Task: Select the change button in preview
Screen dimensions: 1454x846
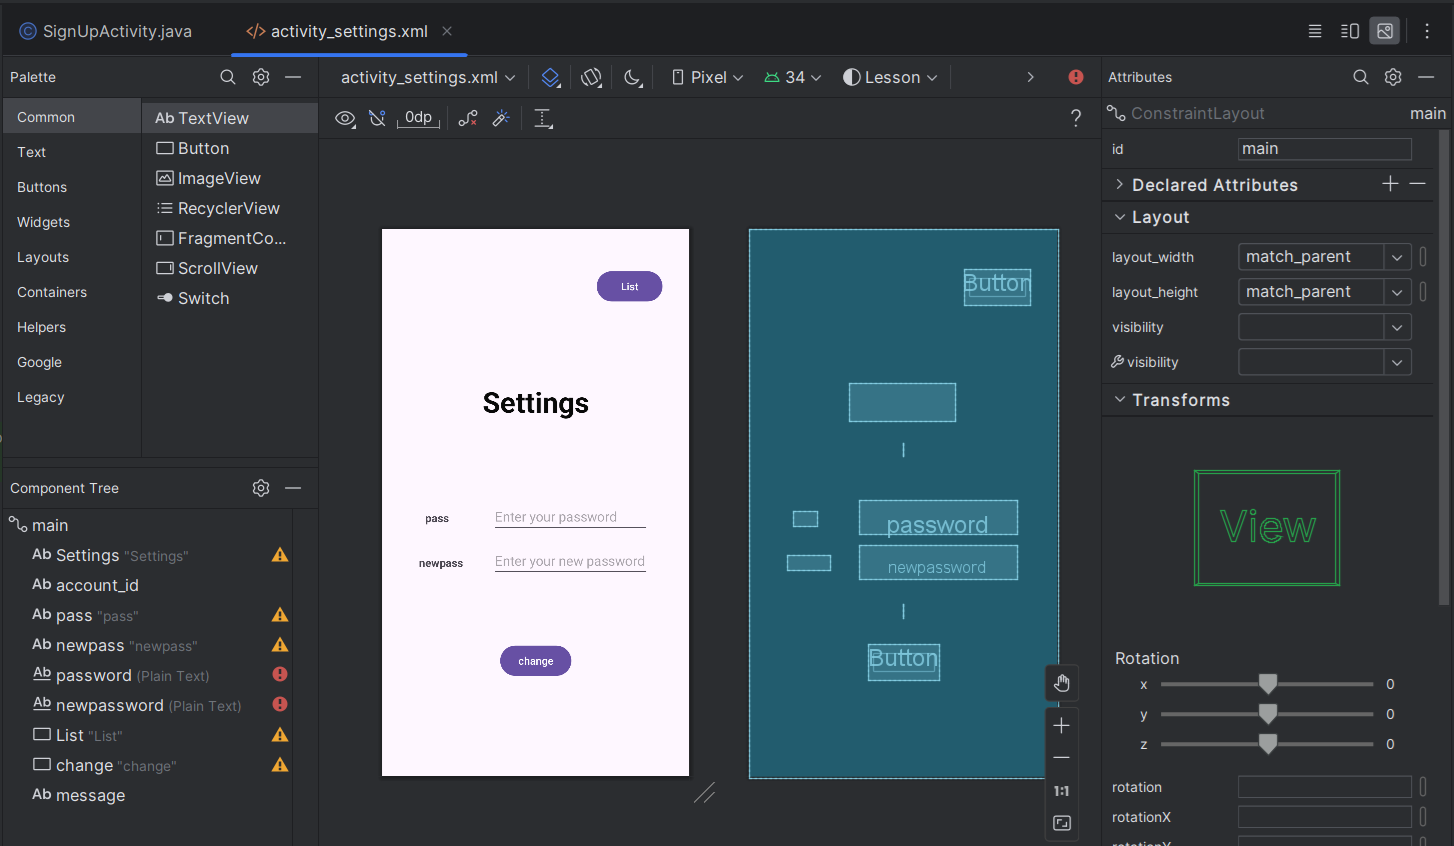Action: 535,661
